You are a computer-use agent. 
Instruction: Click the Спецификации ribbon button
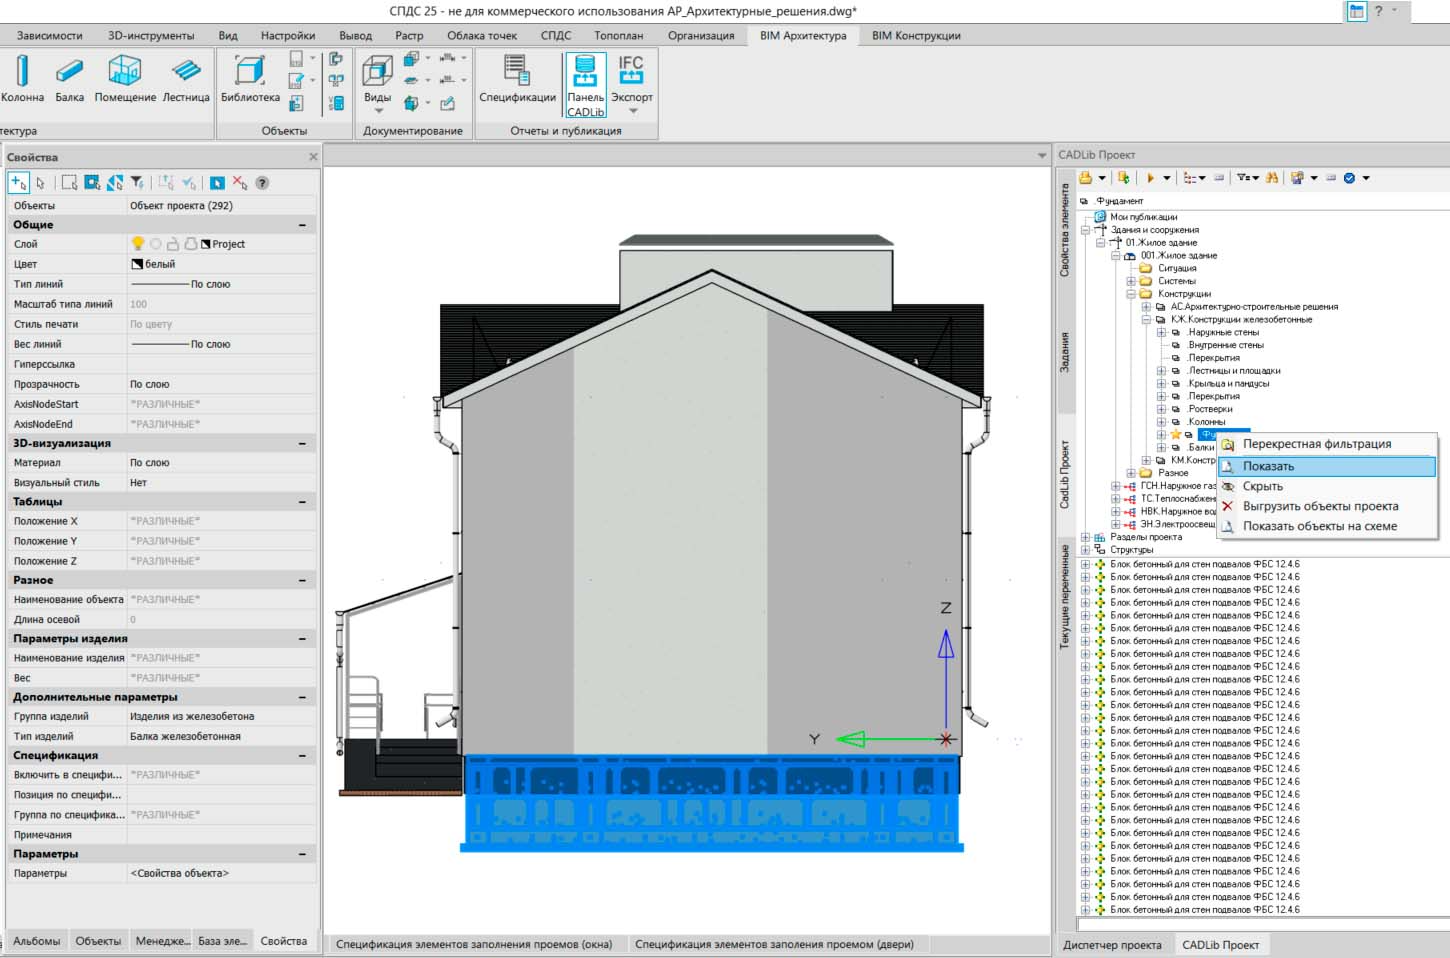pos(517,79)
